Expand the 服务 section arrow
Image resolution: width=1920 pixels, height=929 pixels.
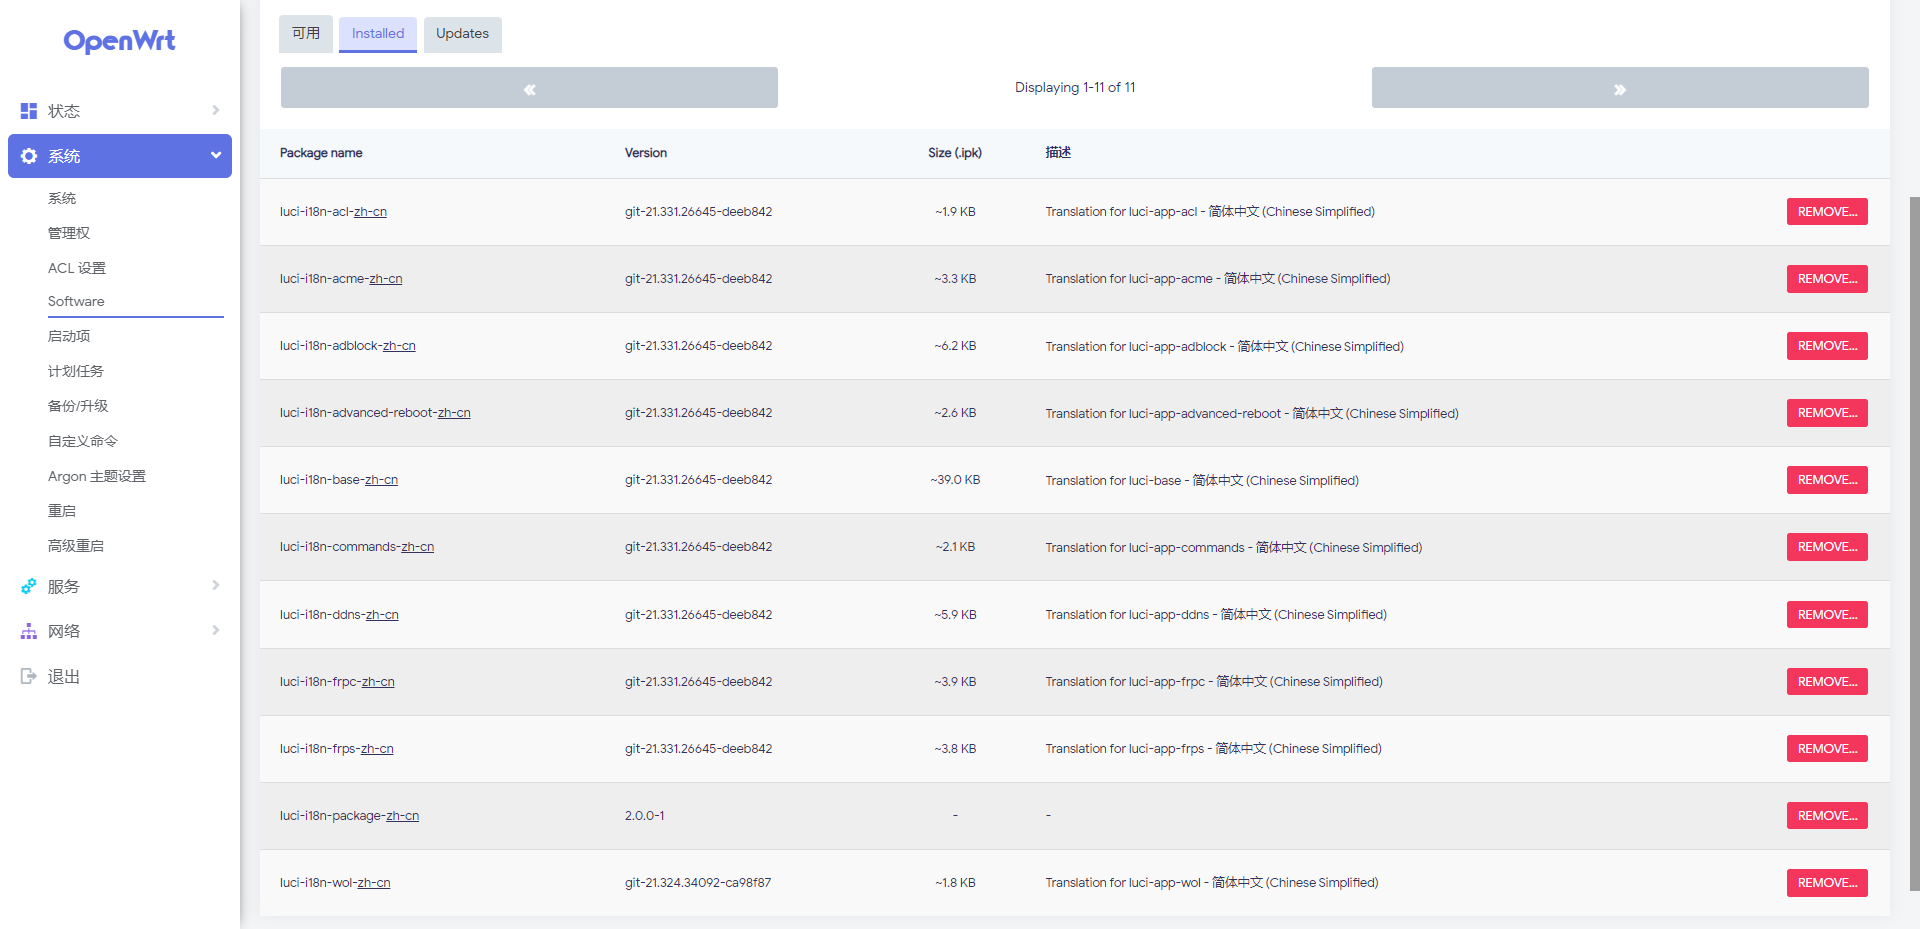[x=215, y=586]
